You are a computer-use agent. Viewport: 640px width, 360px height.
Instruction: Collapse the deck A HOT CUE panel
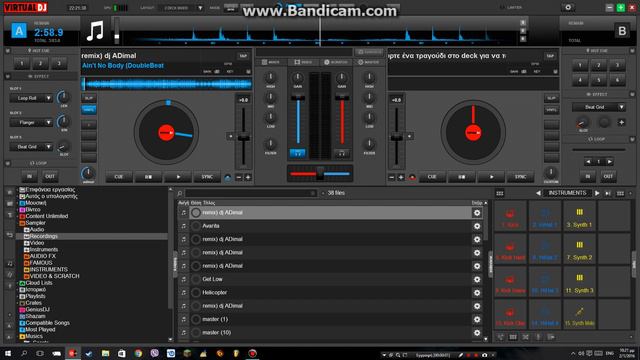tap(7, 51)
